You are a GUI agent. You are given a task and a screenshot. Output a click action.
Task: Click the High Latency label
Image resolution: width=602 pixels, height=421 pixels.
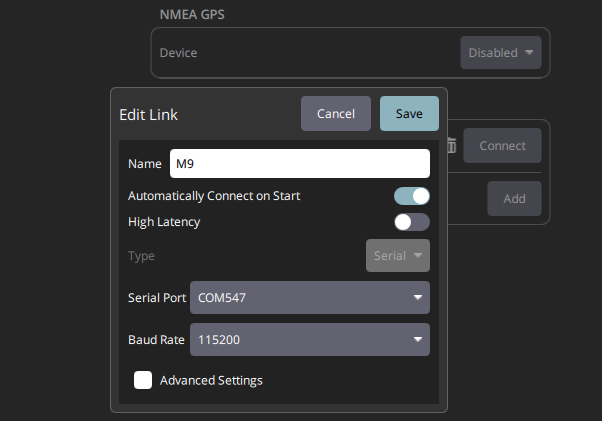pyautogui.click(x=164, y=222)
